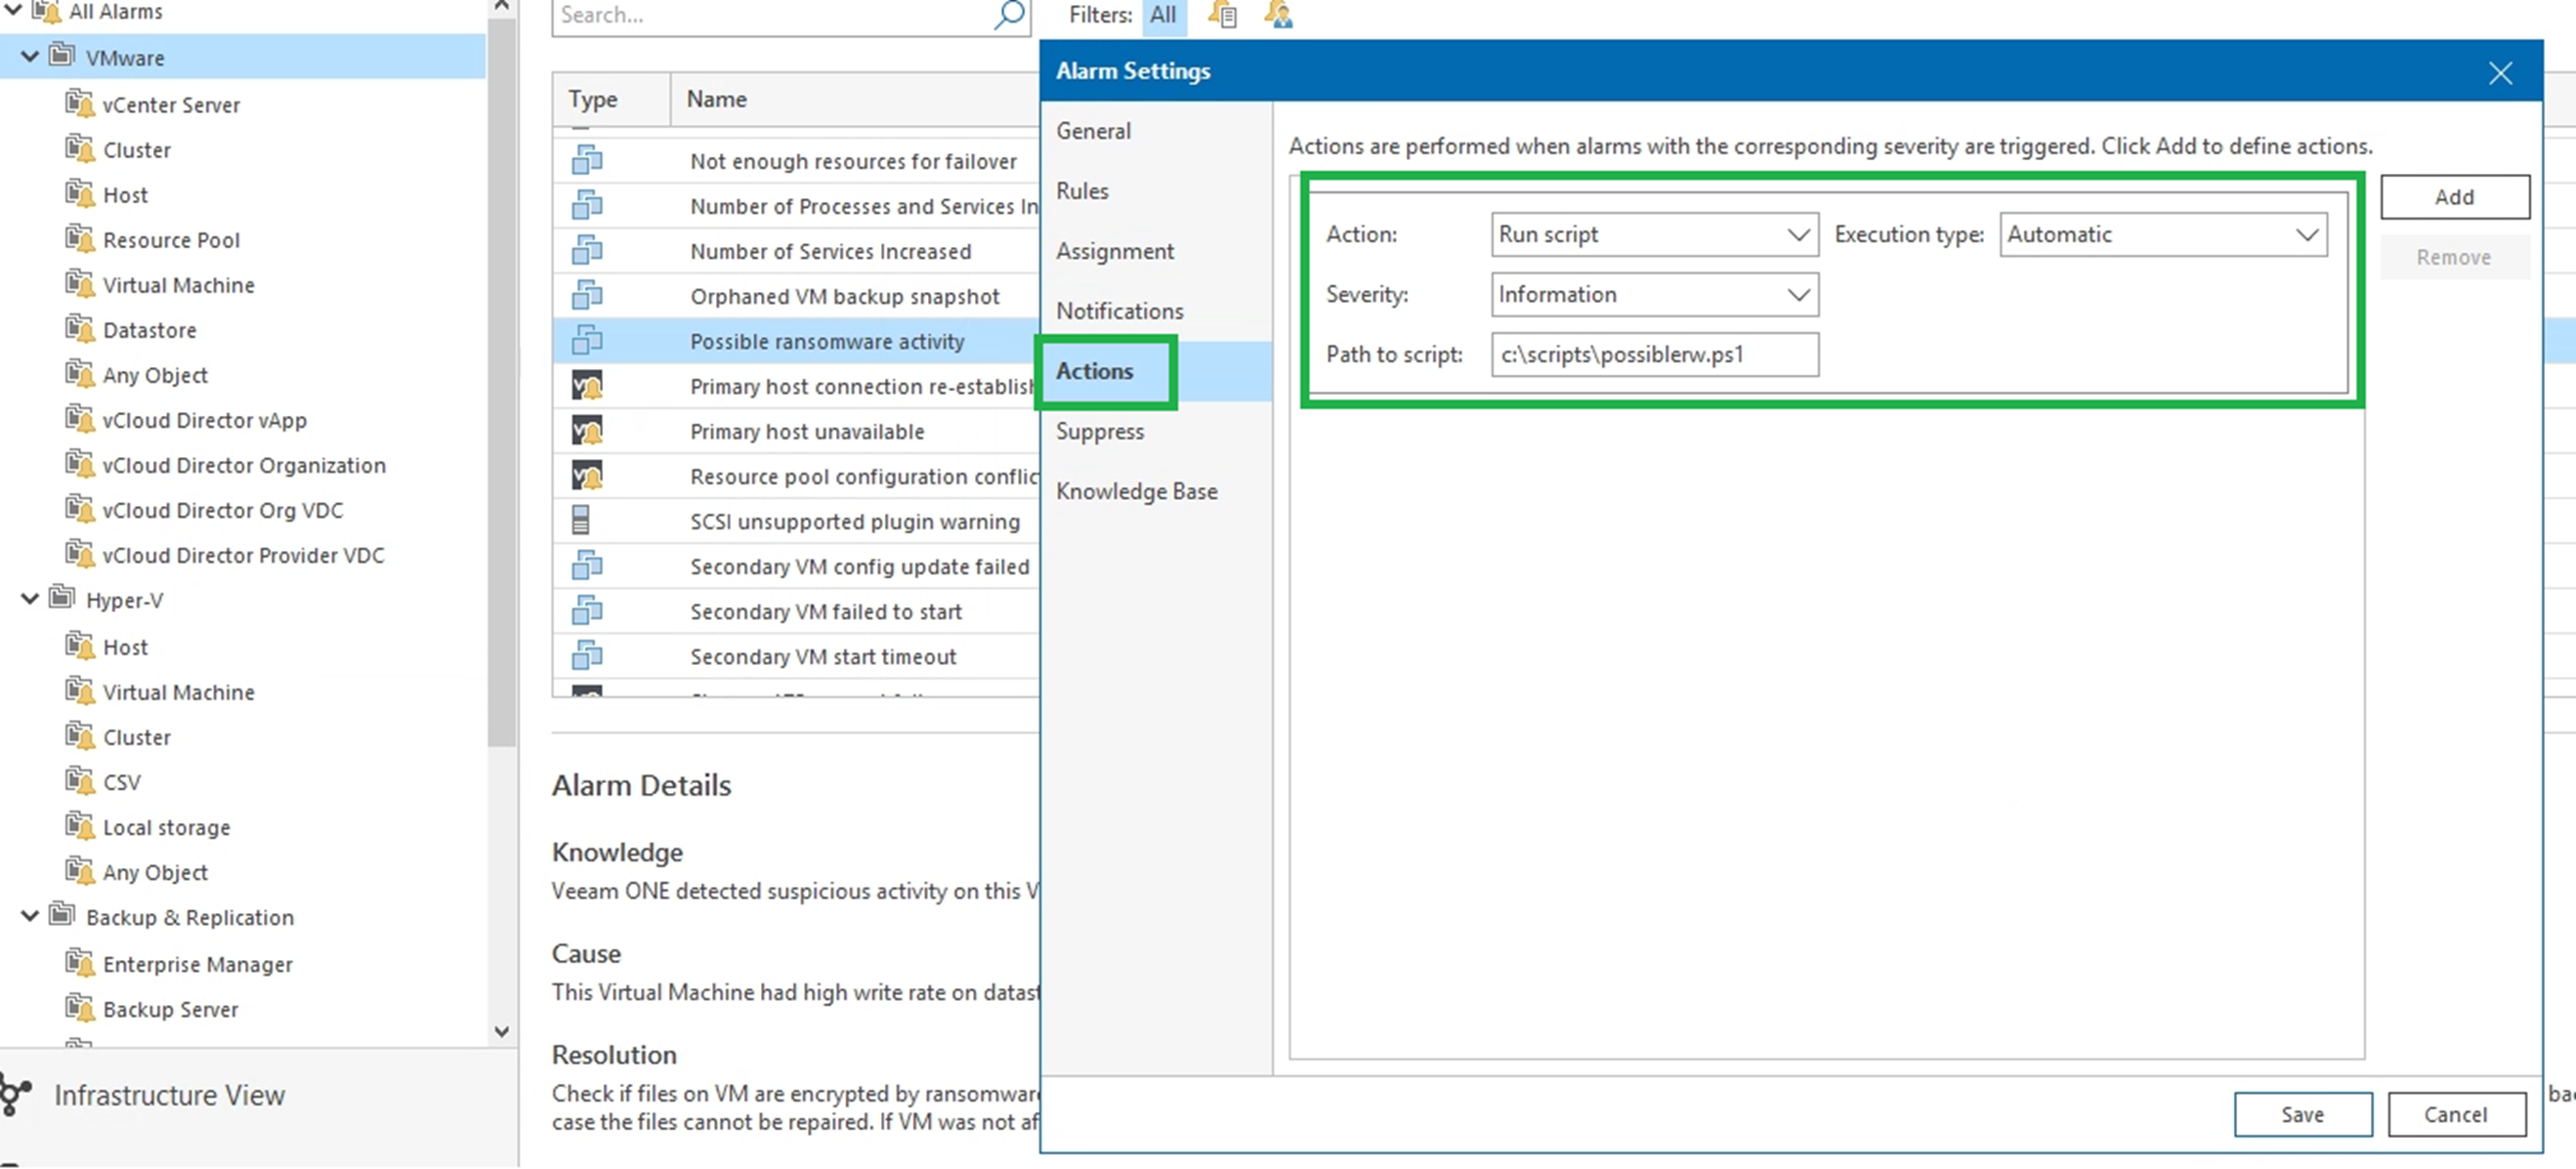Click type icon for Primary host unavailable

point(587,431)
